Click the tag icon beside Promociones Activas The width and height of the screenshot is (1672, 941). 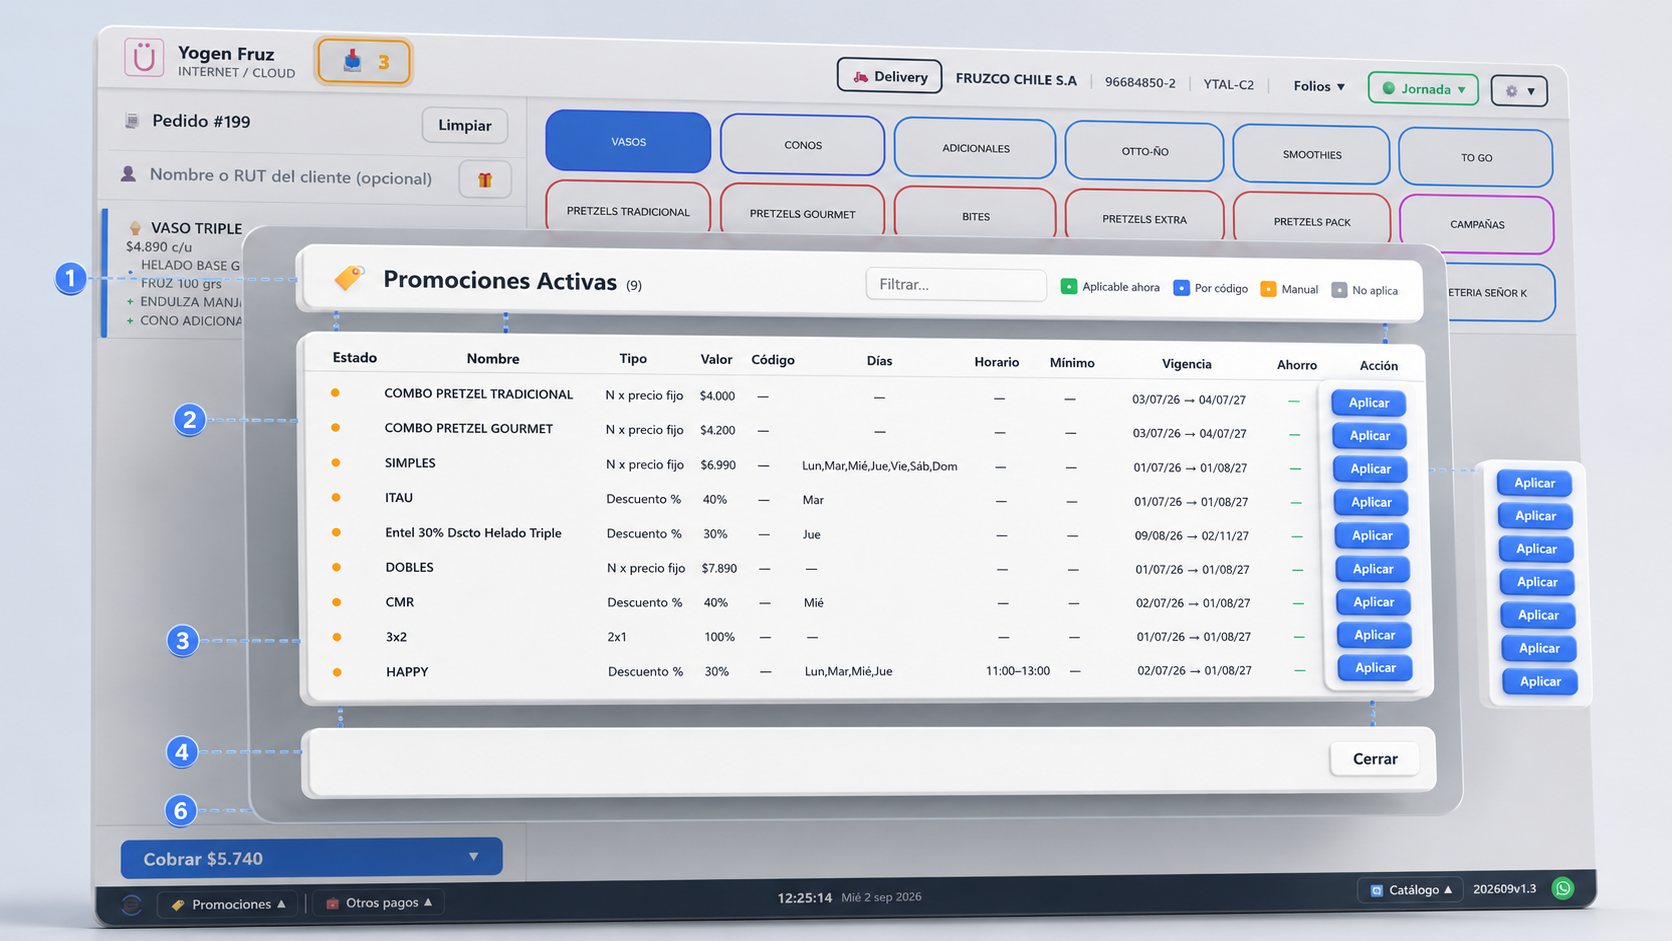tap(349, 277)
